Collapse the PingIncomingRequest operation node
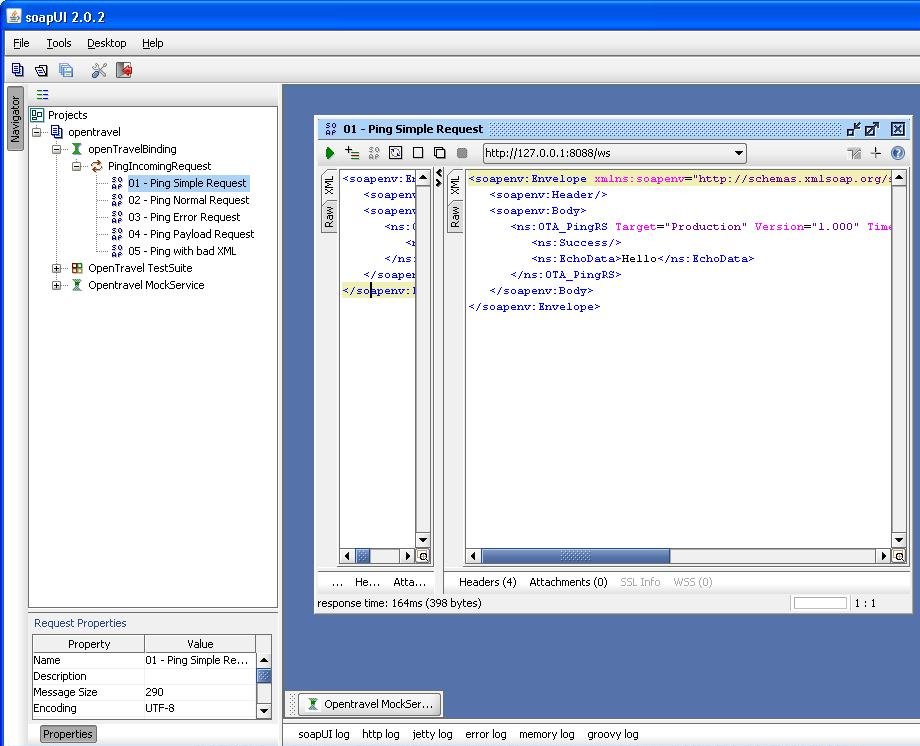 click(x=76, y=166)
